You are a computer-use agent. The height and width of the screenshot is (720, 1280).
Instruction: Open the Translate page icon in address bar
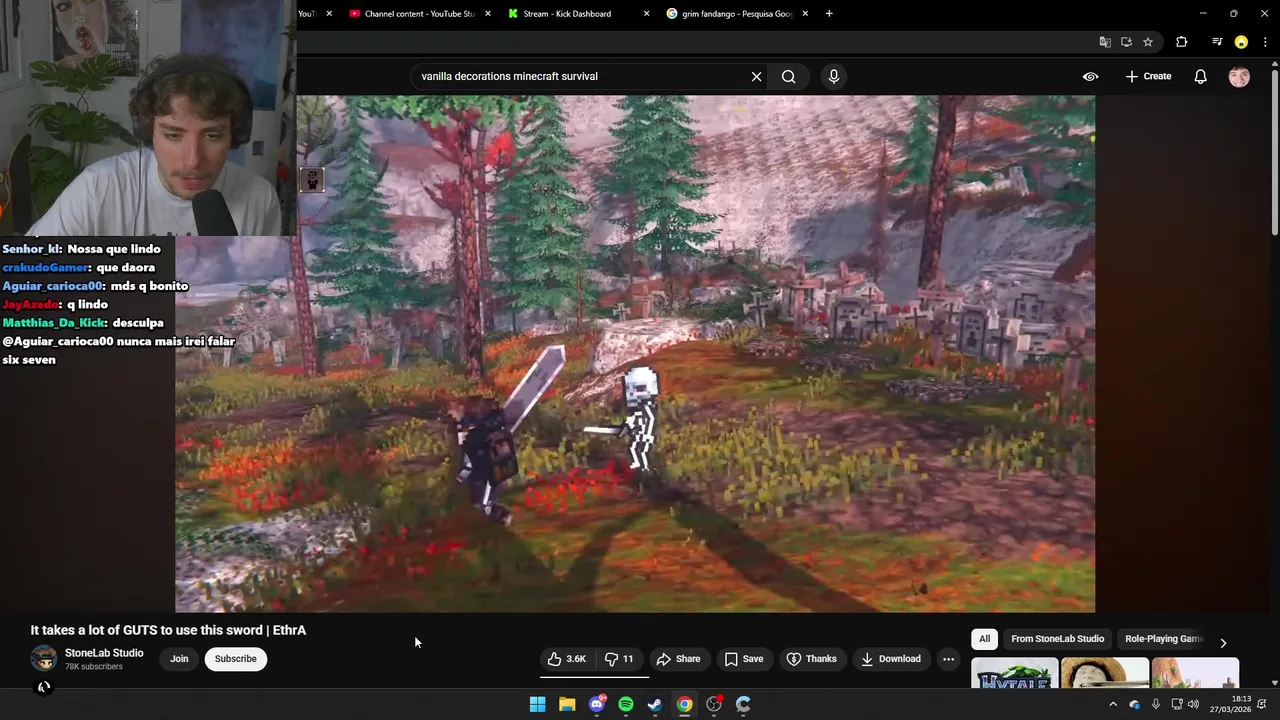pyautogui.click(x=1105, y=42)
